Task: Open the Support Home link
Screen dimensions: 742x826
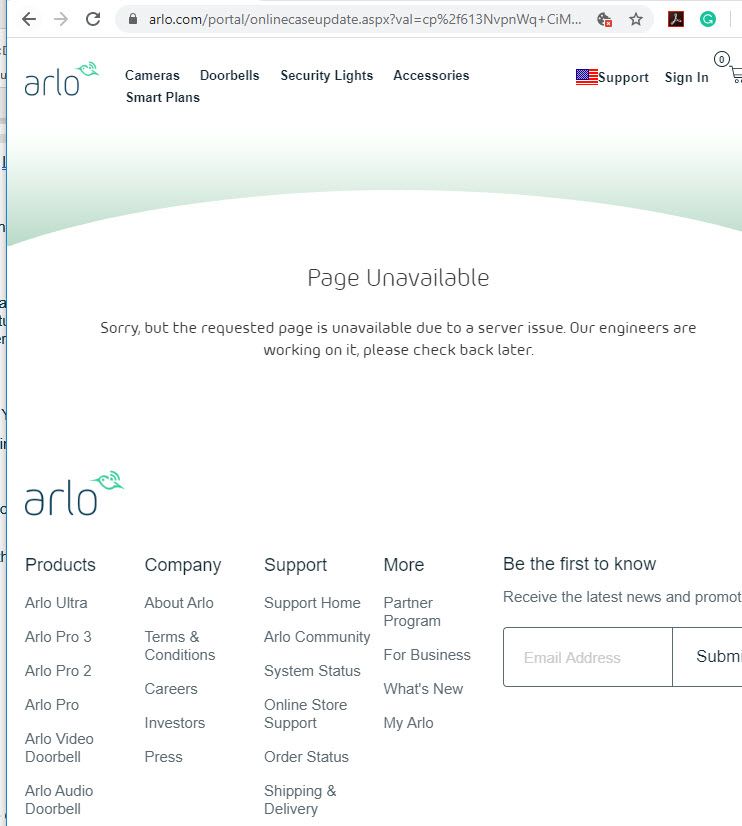Action: (x=312, y=603)
